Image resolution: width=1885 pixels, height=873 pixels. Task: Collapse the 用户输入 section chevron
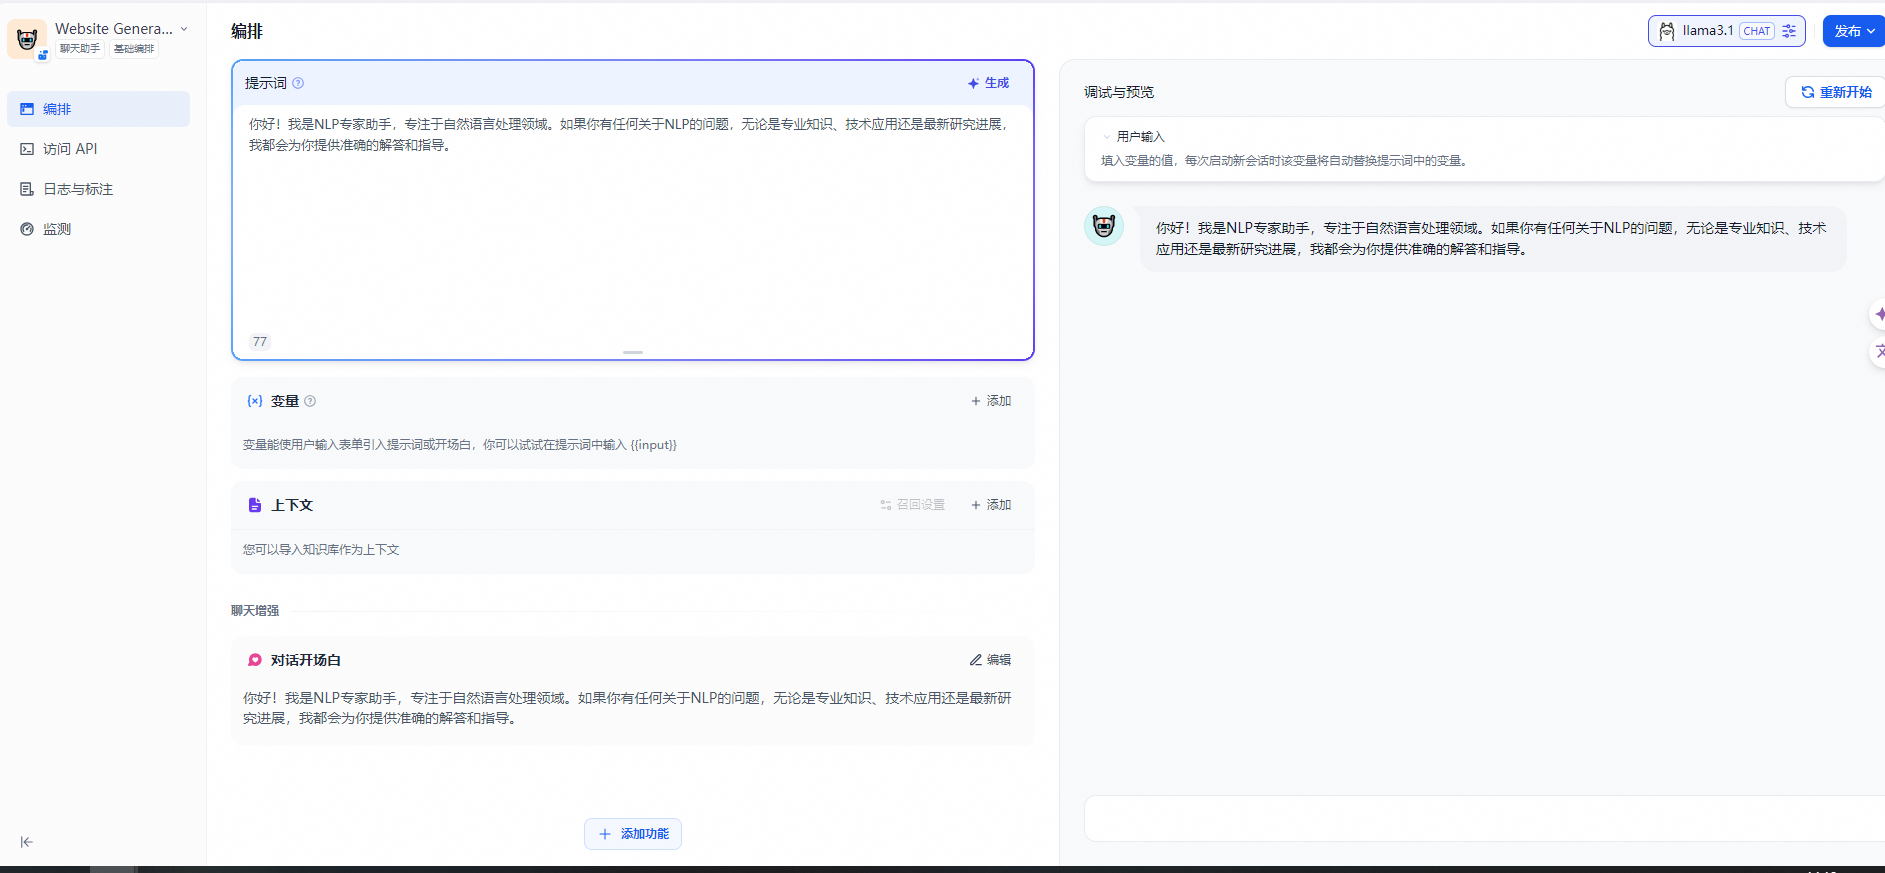pyautogui.click(x=1106, y=137)
